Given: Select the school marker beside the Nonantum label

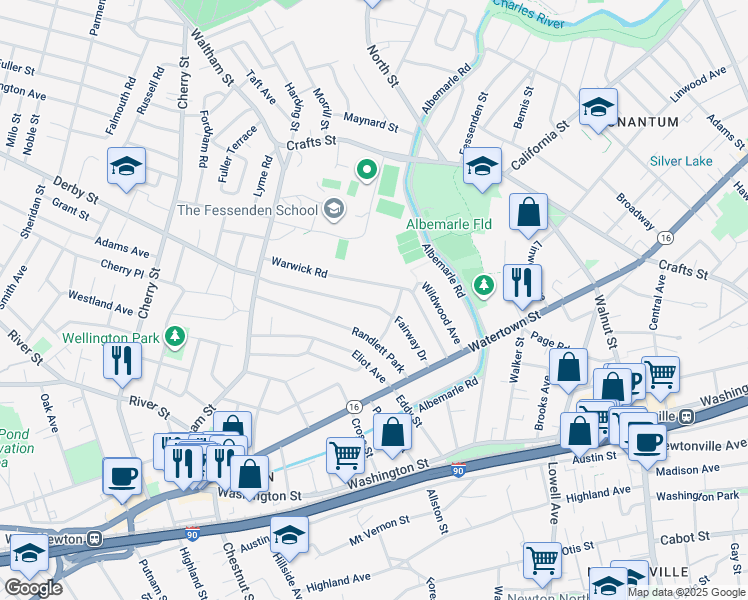Looking at the screenshot, I should 598,107.
